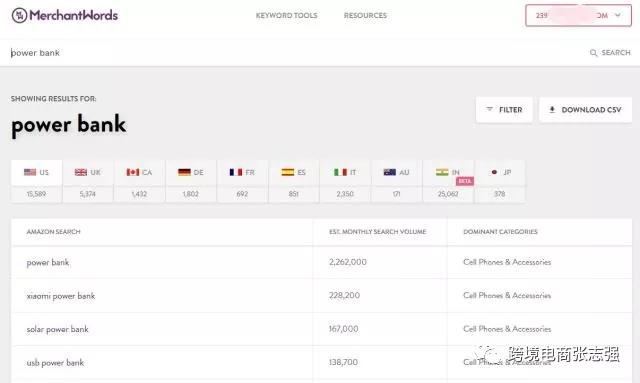This screenshot has width=640, height=383.
Task: Select the France flag marketplace
Action: [x=236, y=172]
